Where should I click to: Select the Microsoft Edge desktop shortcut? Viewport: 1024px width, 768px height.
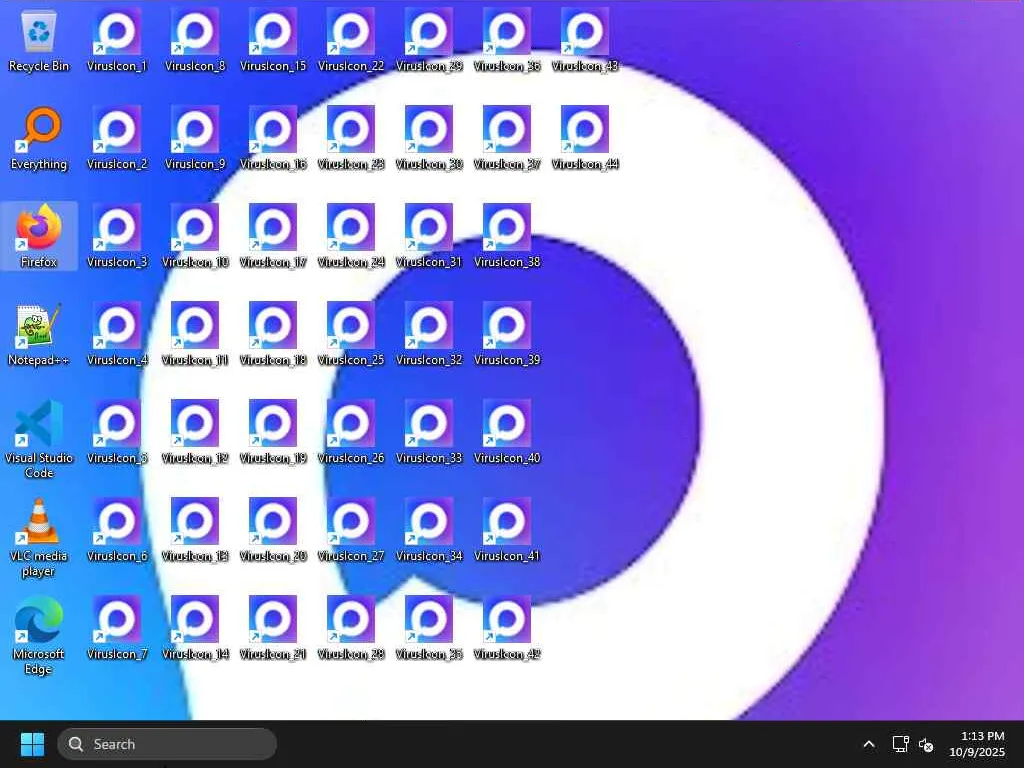(39, 635)
